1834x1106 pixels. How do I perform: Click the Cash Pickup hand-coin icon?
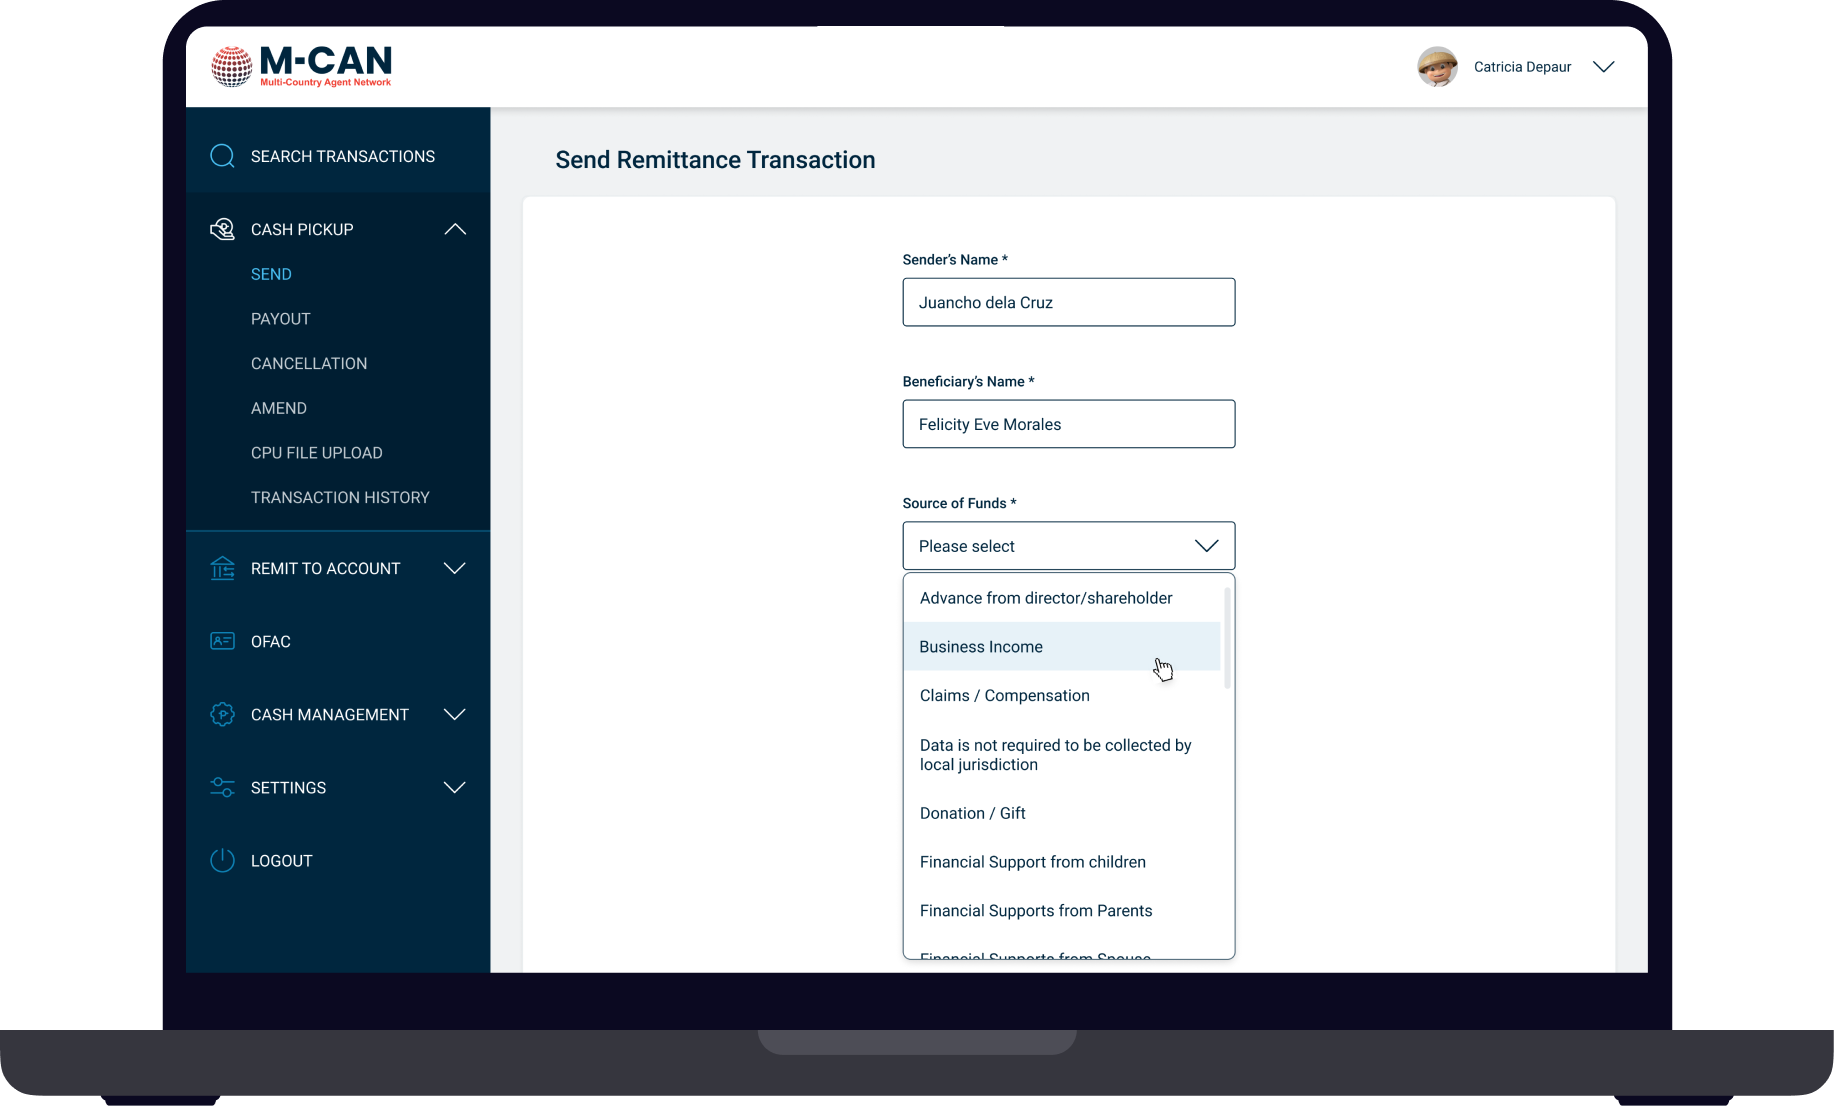[x=222, y=229]
